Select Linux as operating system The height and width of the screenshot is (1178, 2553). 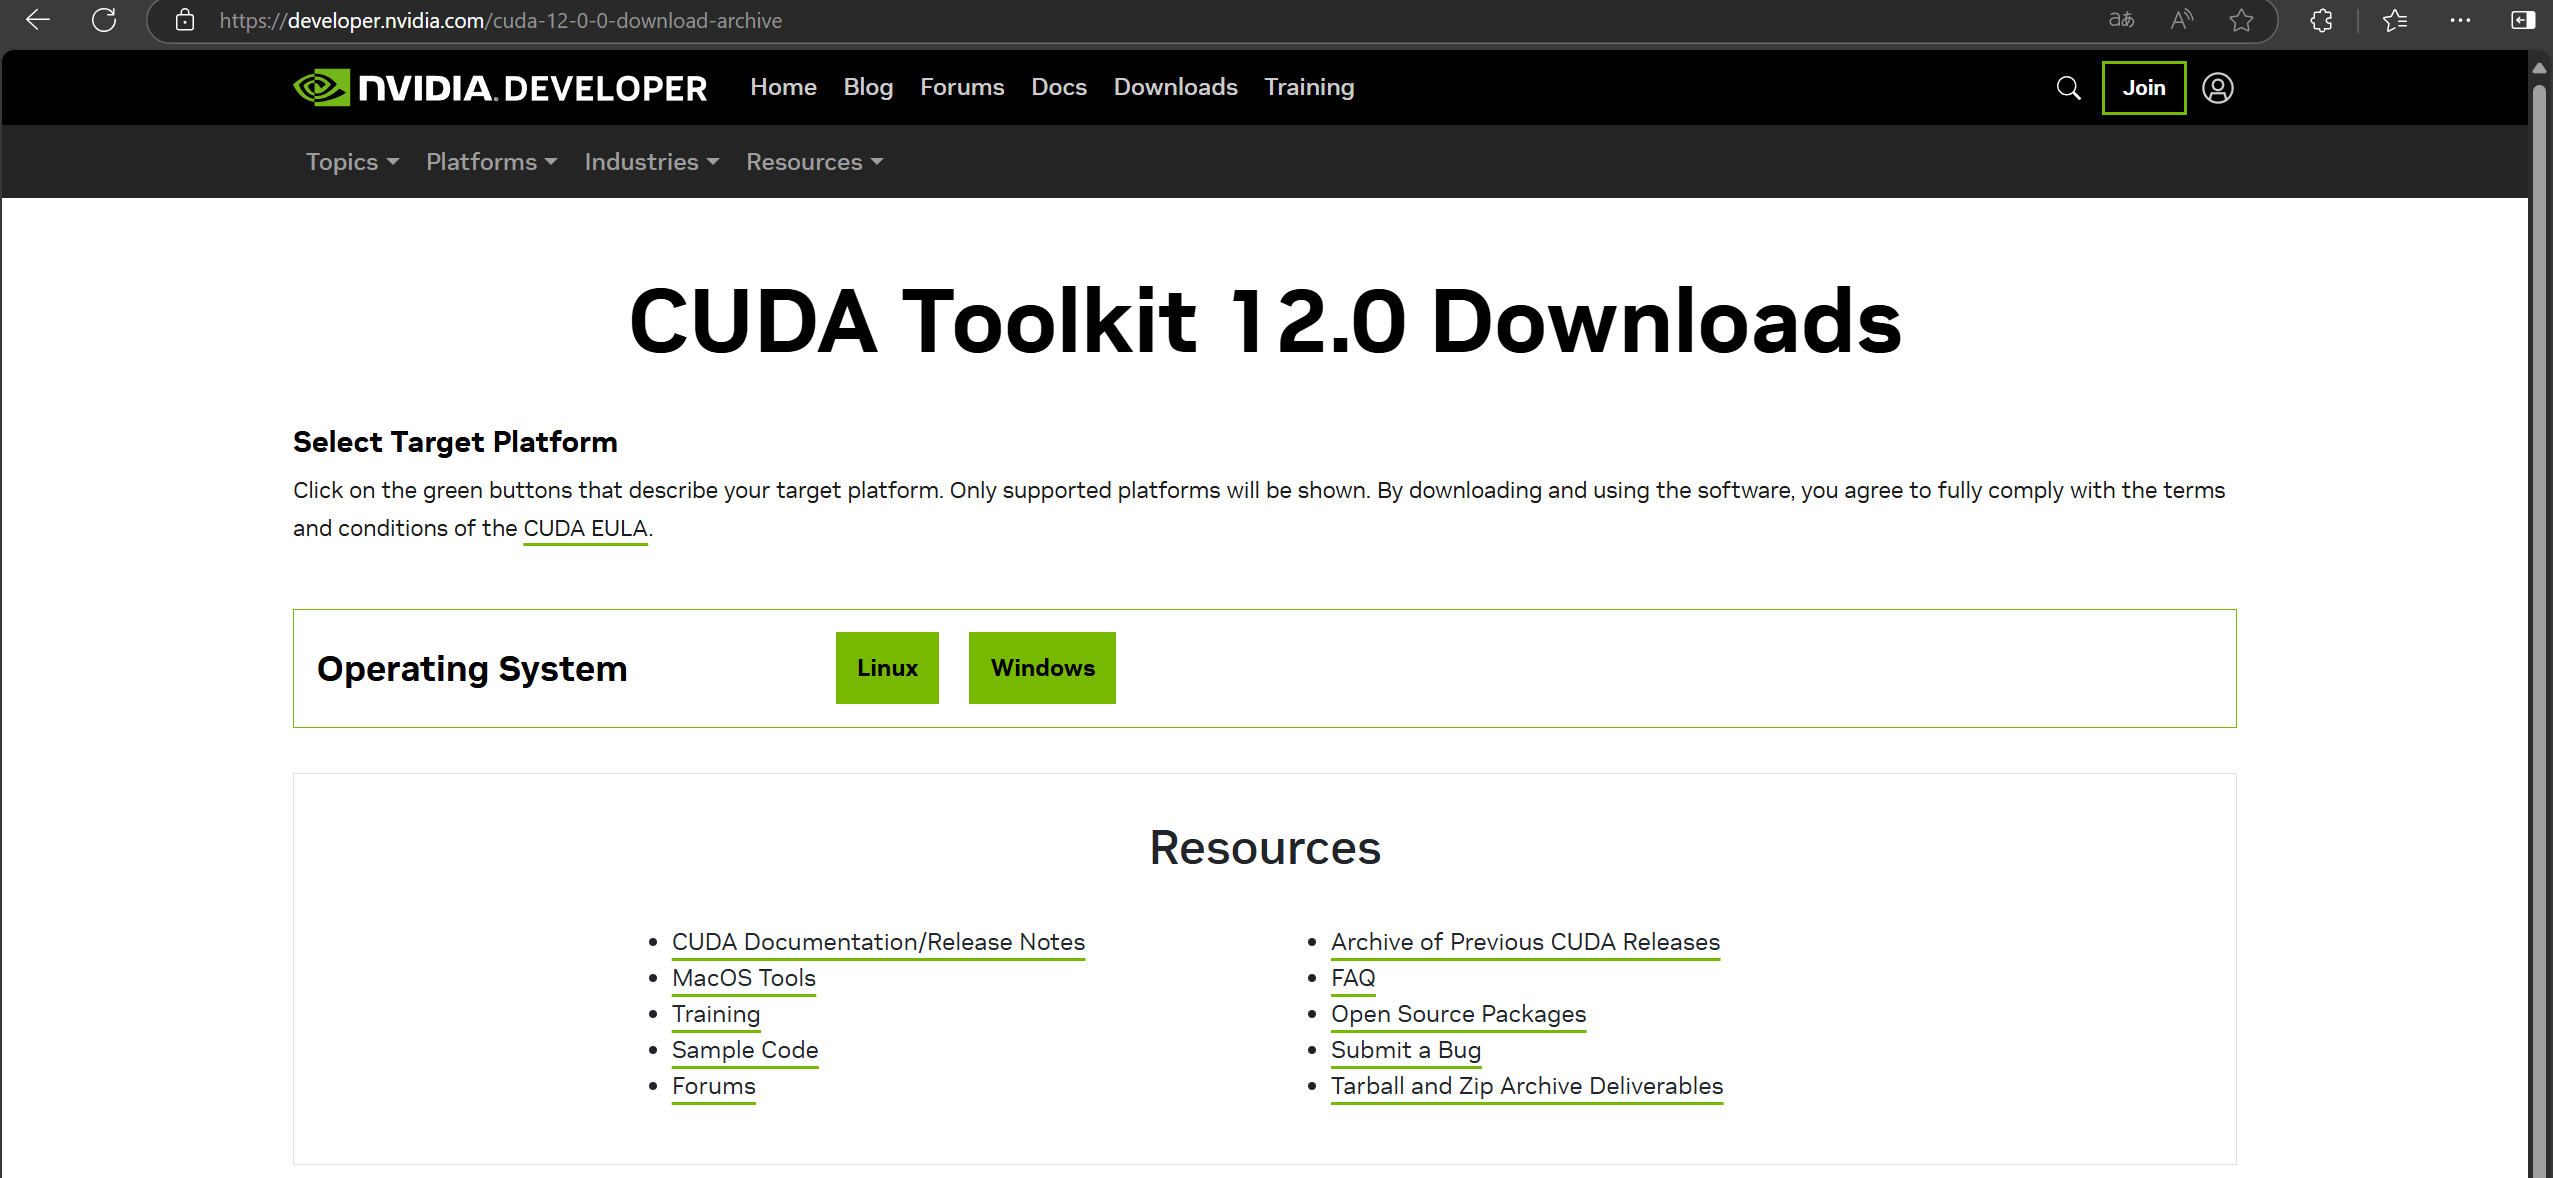[887, 668]
